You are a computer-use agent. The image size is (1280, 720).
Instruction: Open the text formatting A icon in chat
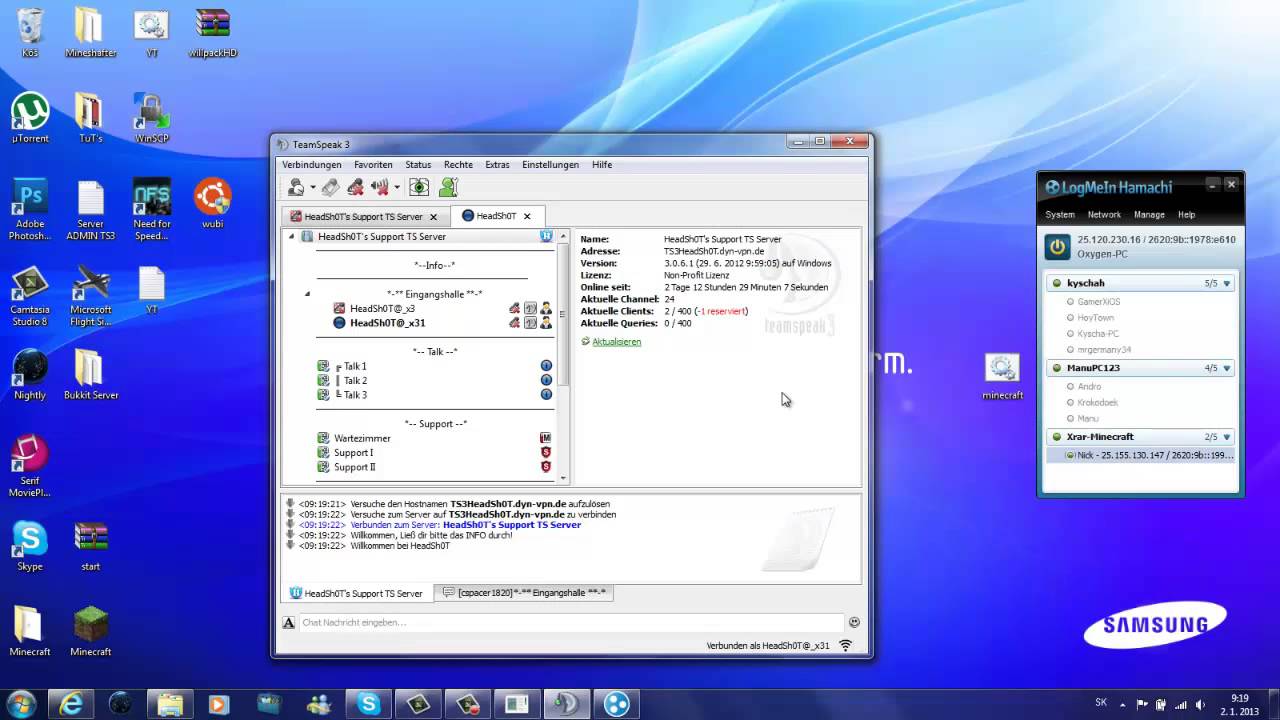click(289, 622)
